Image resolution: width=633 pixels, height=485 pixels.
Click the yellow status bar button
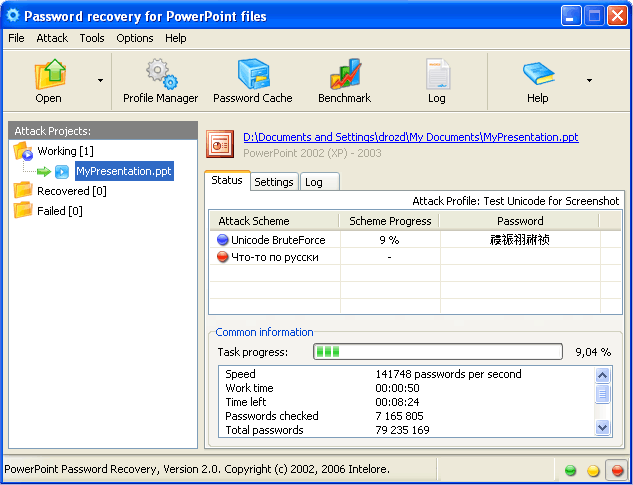click(x=593, y=470)
